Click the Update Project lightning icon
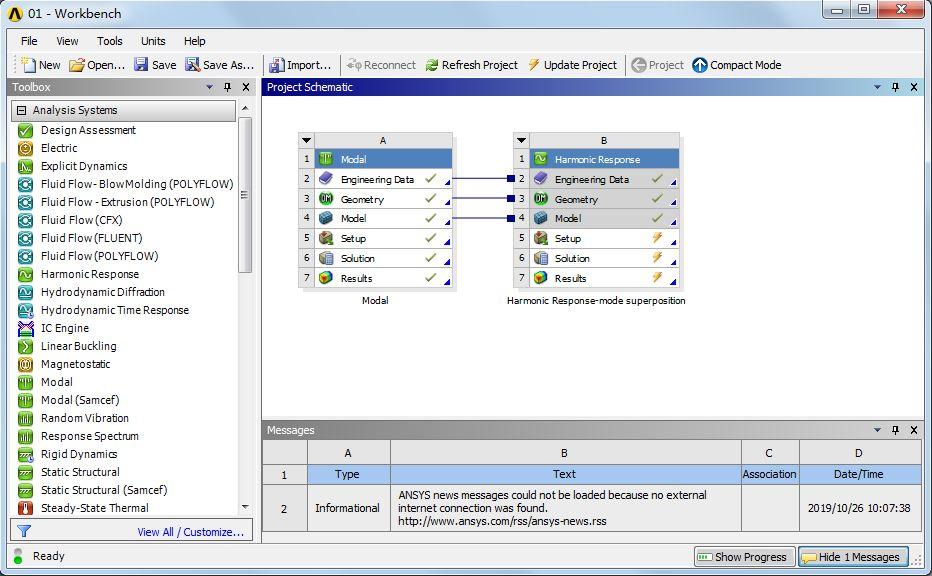 pos(534,65)
